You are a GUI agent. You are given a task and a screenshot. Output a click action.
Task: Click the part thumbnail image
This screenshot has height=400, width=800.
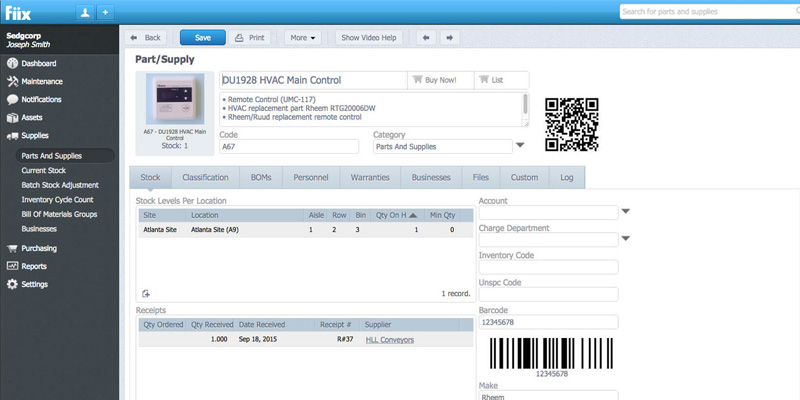pyautogui.click(x=175, y=99)
